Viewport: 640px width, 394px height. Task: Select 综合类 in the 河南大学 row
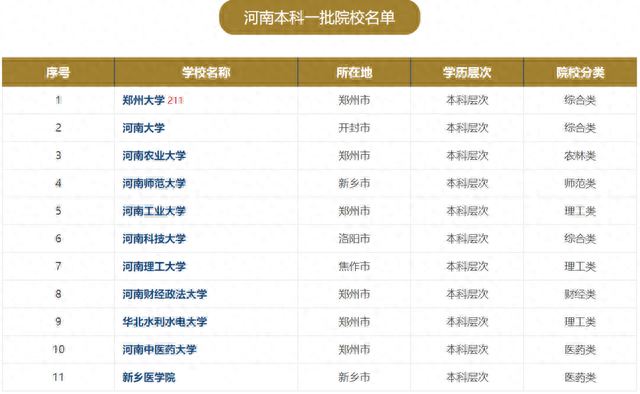(x=580, y=128)
